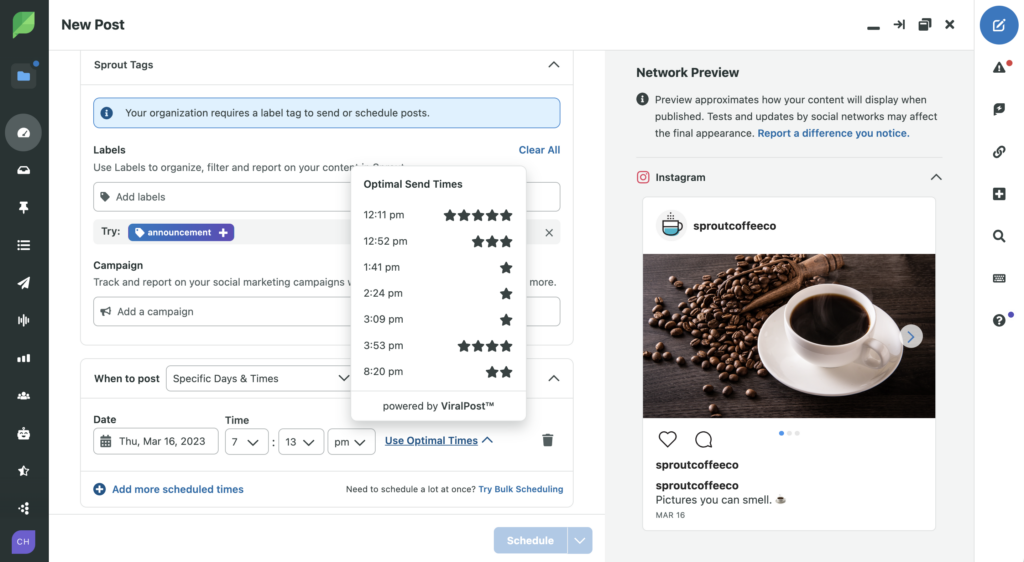The height and width of the screenshot is (562, 1024).
Task: Click the plus square icon in right bar
Action: coord(999,194)
